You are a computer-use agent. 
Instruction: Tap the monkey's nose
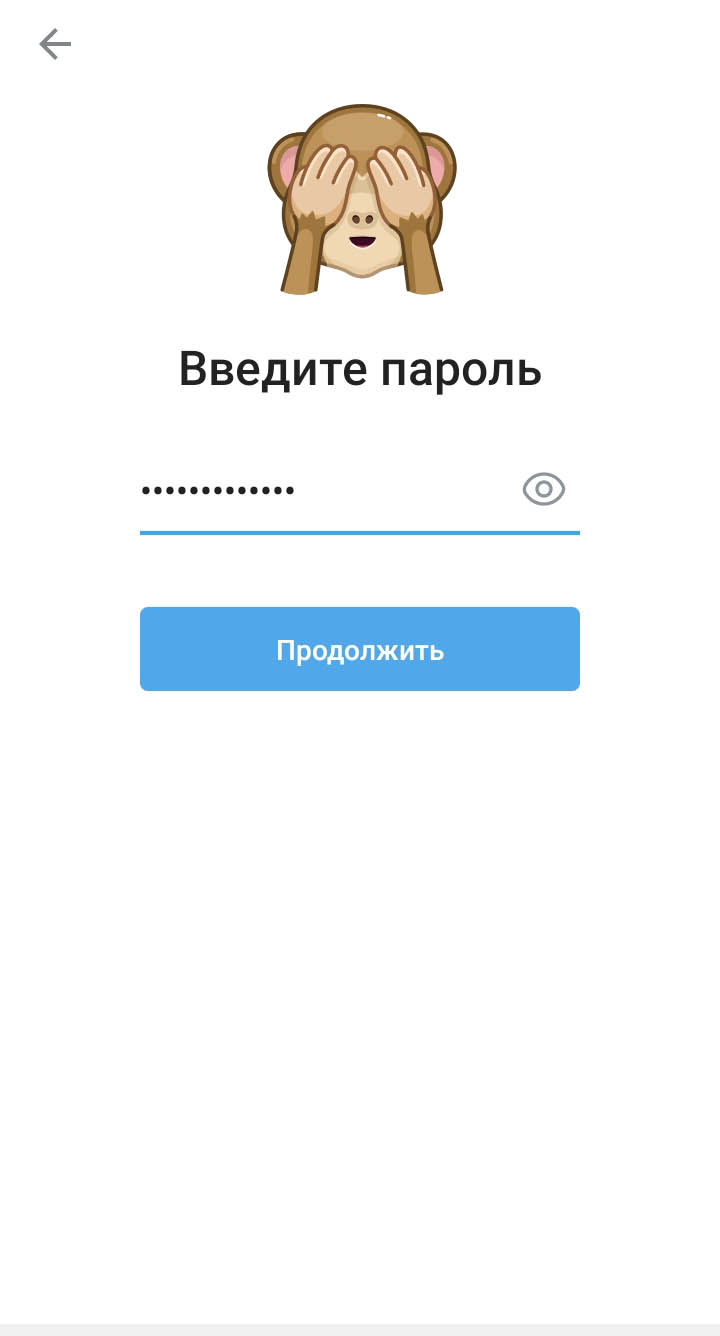pyautogui.click(x=361, y=219)
